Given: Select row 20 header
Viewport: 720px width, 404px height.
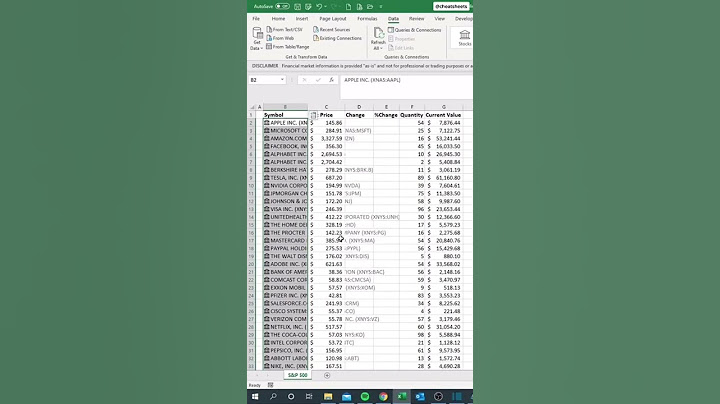Looking at the screenshot, I should [251, 264].
